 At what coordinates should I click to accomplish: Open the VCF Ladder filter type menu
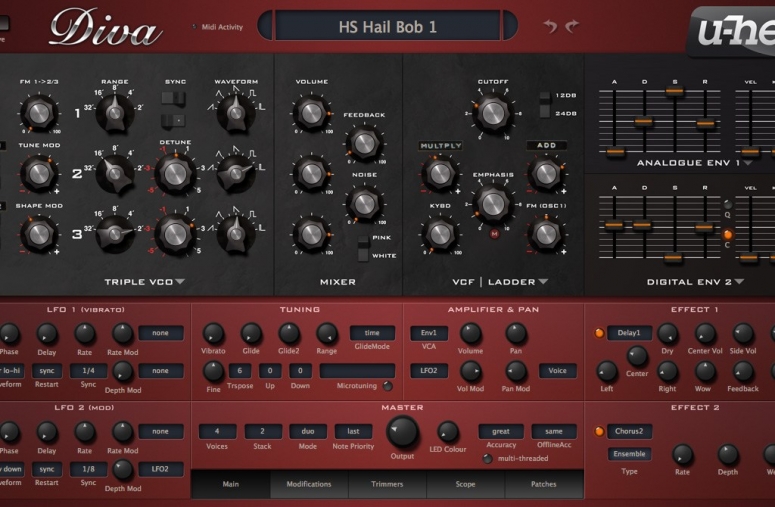pos(543,282)
